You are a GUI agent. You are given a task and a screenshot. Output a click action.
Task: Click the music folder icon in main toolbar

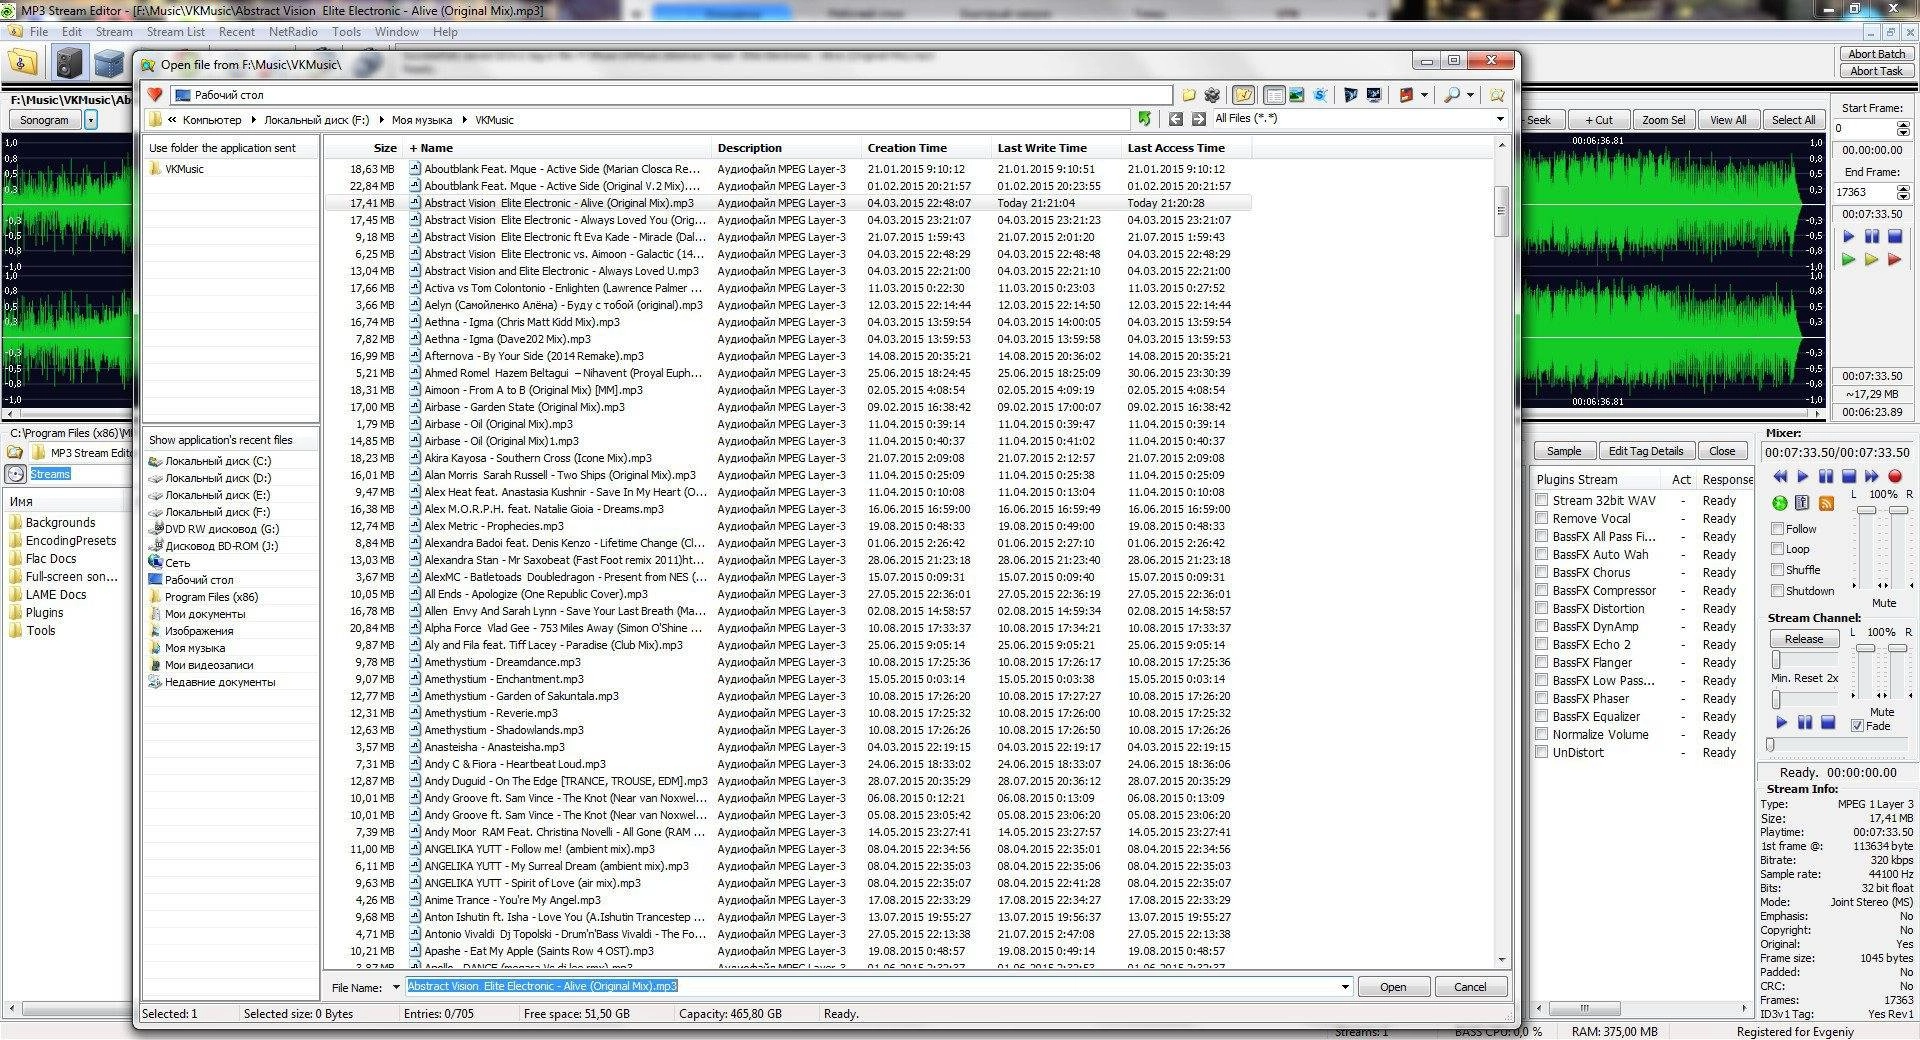click(22, 63)
